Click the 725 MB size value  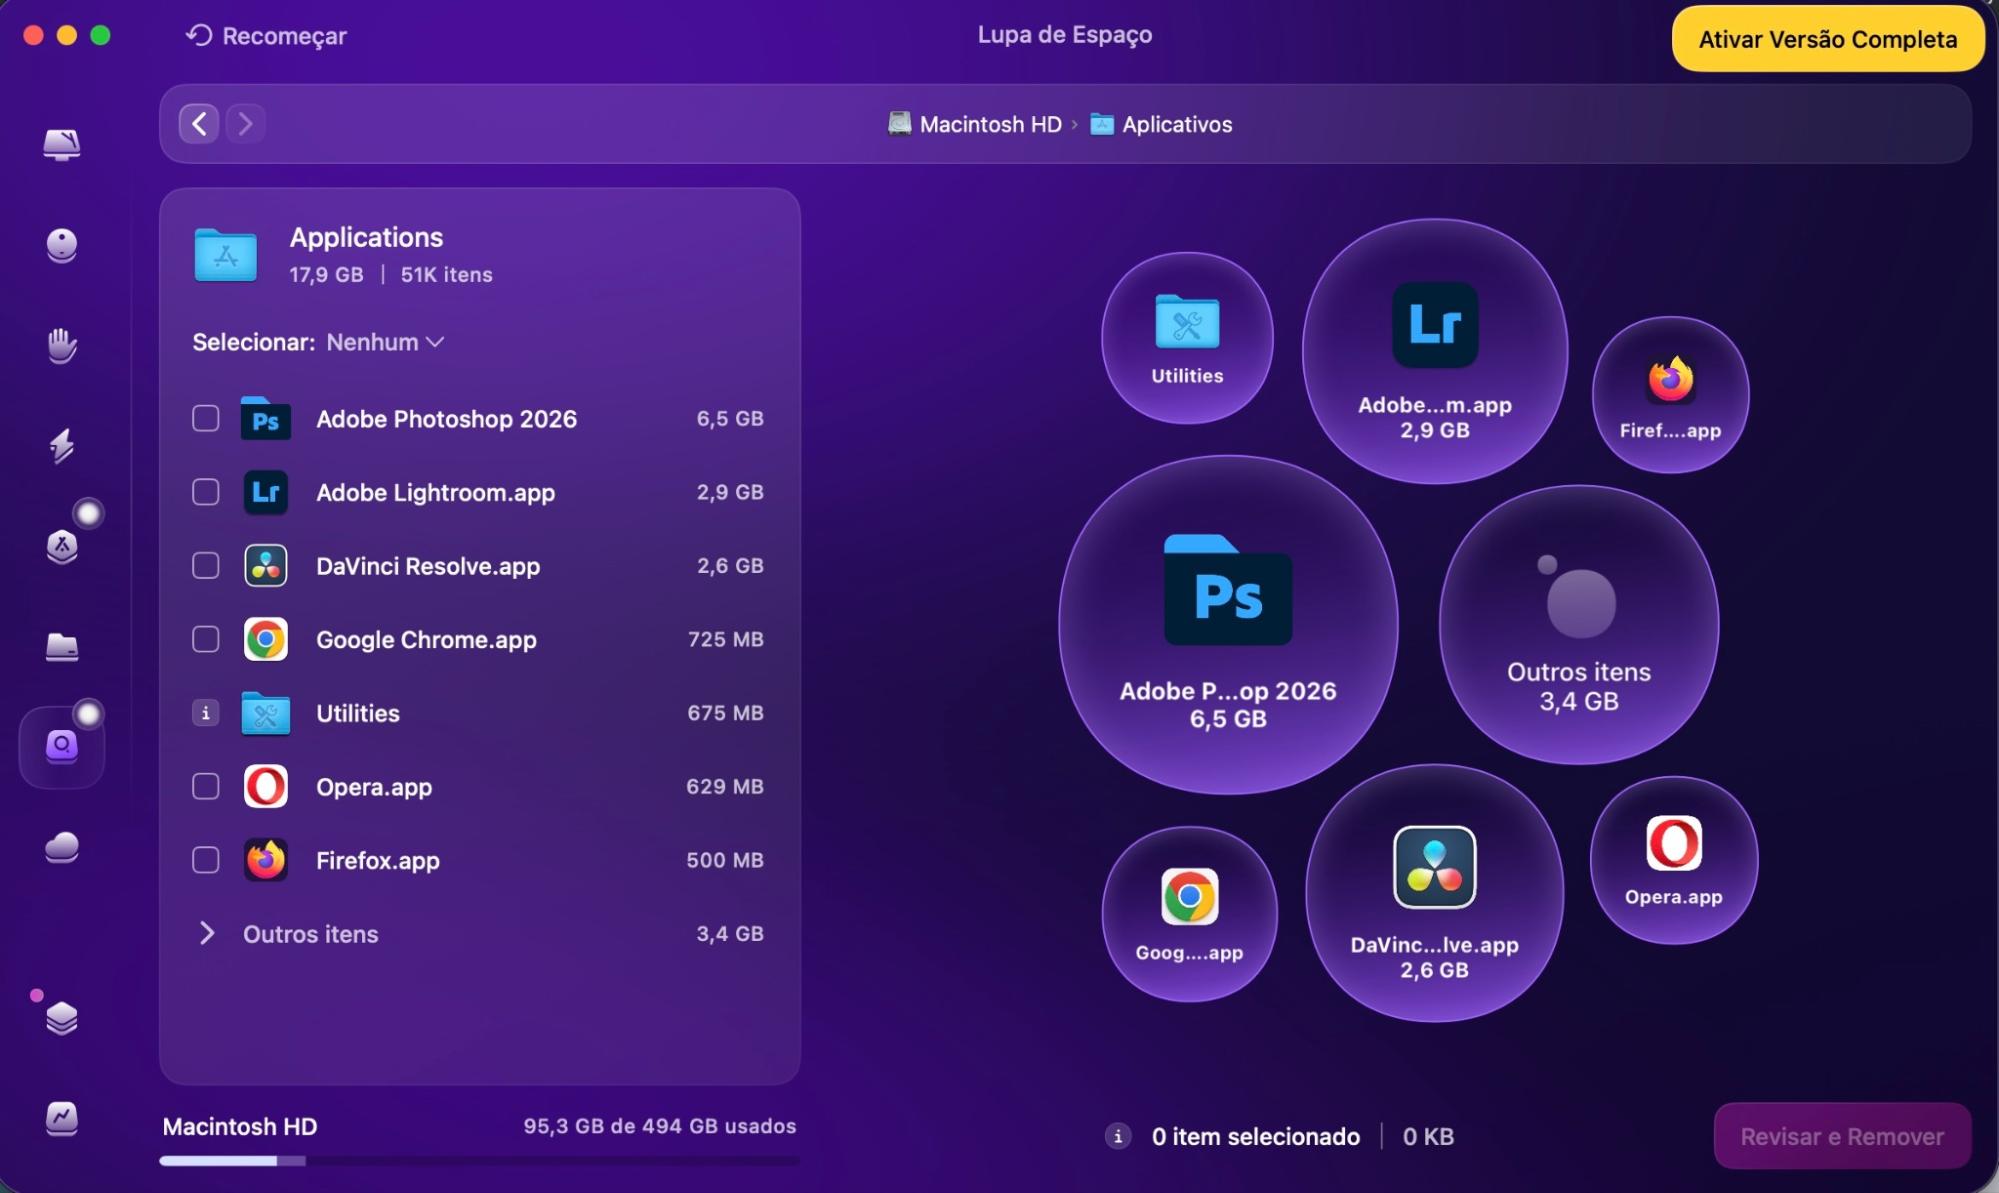[725, 639]
